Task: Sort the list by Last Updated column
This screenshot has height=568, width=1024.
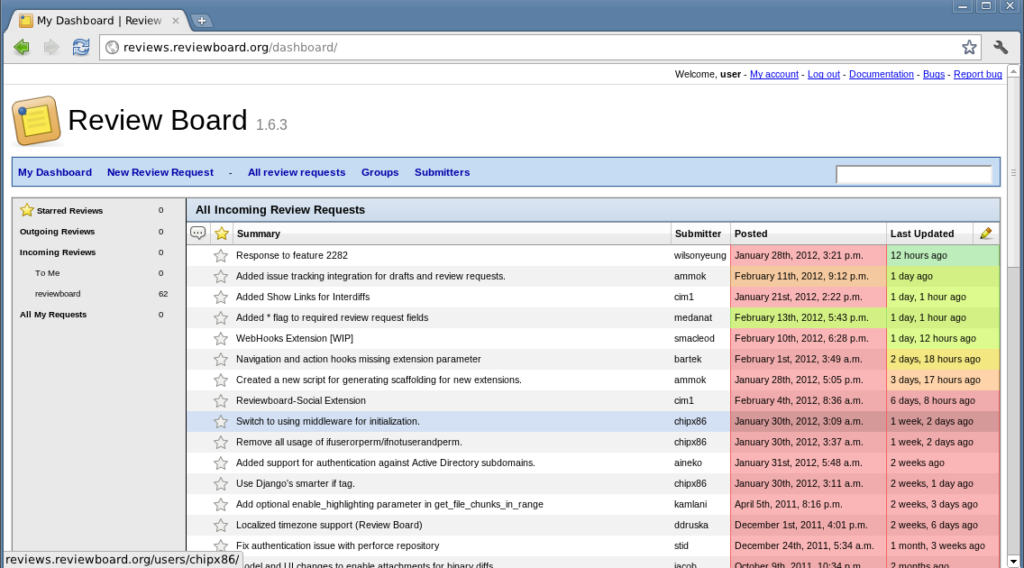Action: 922,233
